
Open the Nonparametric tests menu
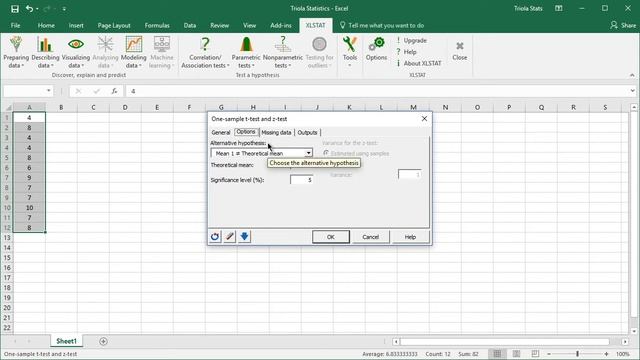[x=283, y=52]
